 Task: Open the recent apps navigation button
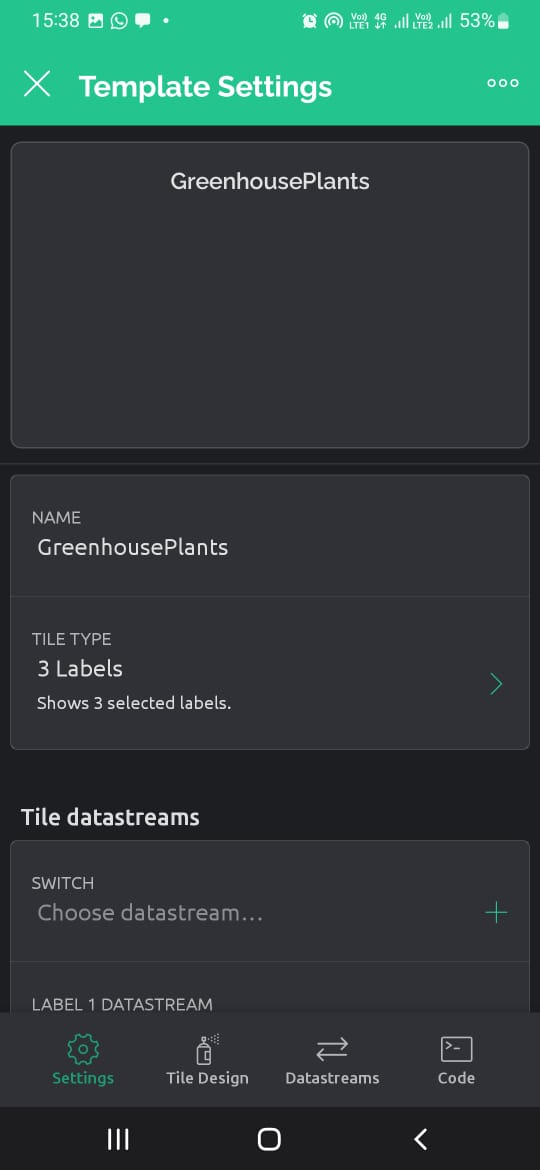pyautogui.click(x=119, y=1139)
